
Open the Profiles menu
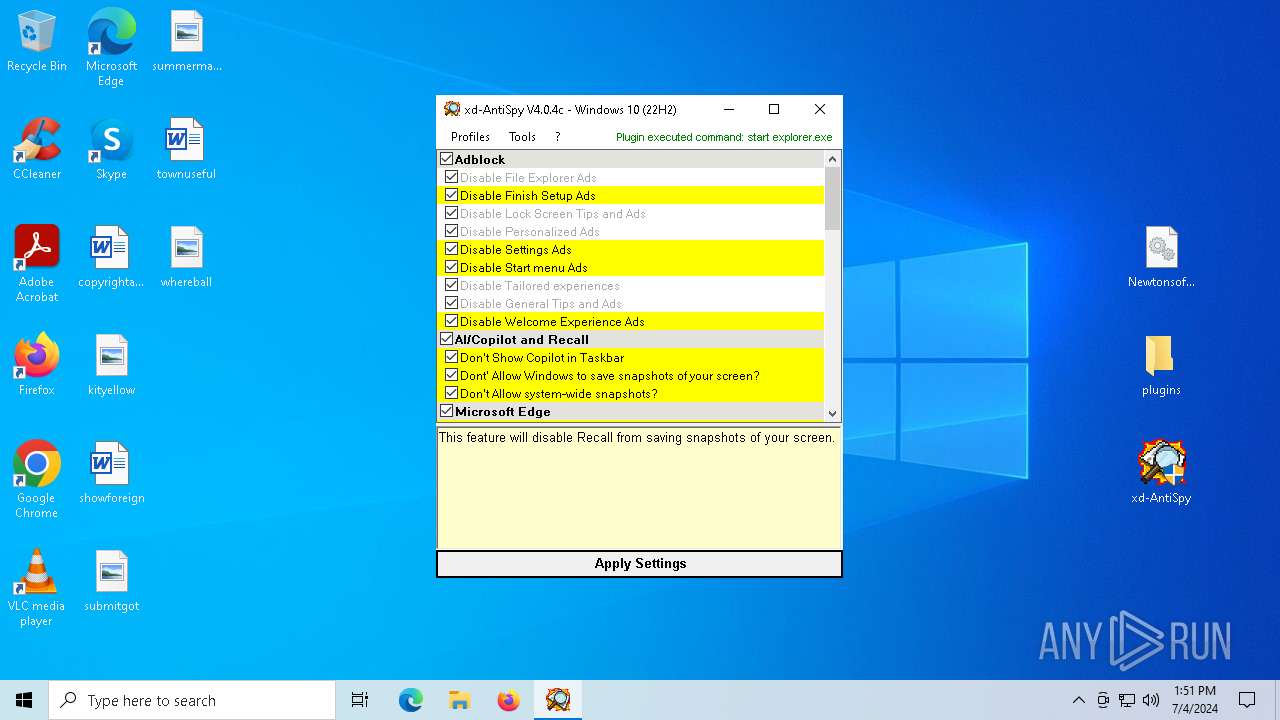click(470, 137)
